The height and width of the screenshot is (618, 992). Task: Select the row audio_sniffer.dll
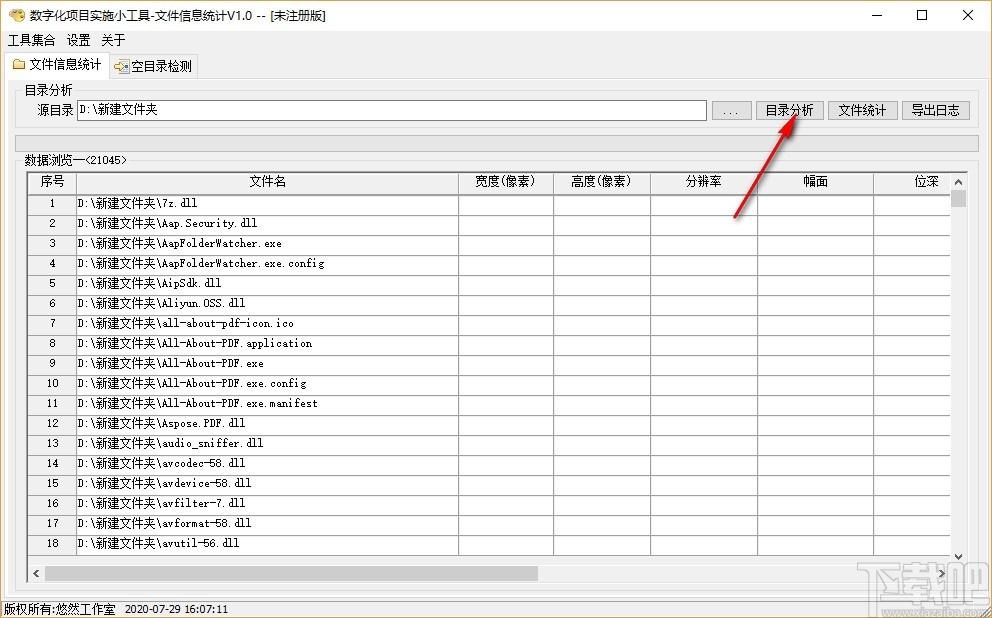[x=489, y=443]
